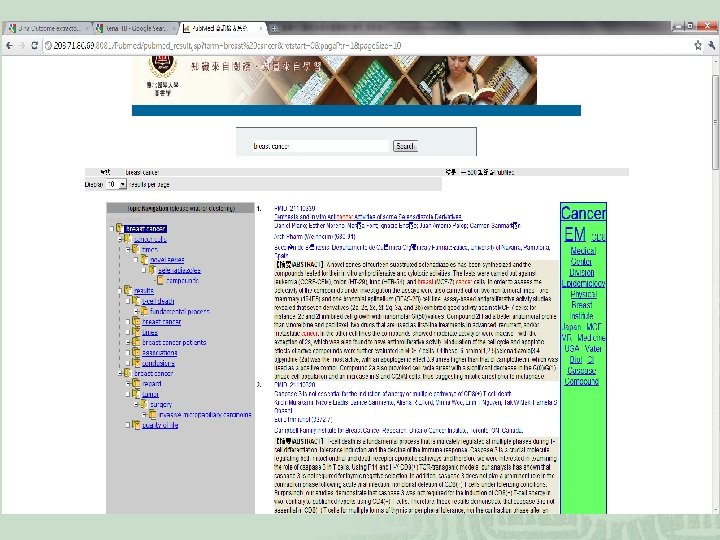Image resolution: width=720 pixels, height=540 pixels.
Task: Click the university crest logo in banner
Action: point(163,66)
